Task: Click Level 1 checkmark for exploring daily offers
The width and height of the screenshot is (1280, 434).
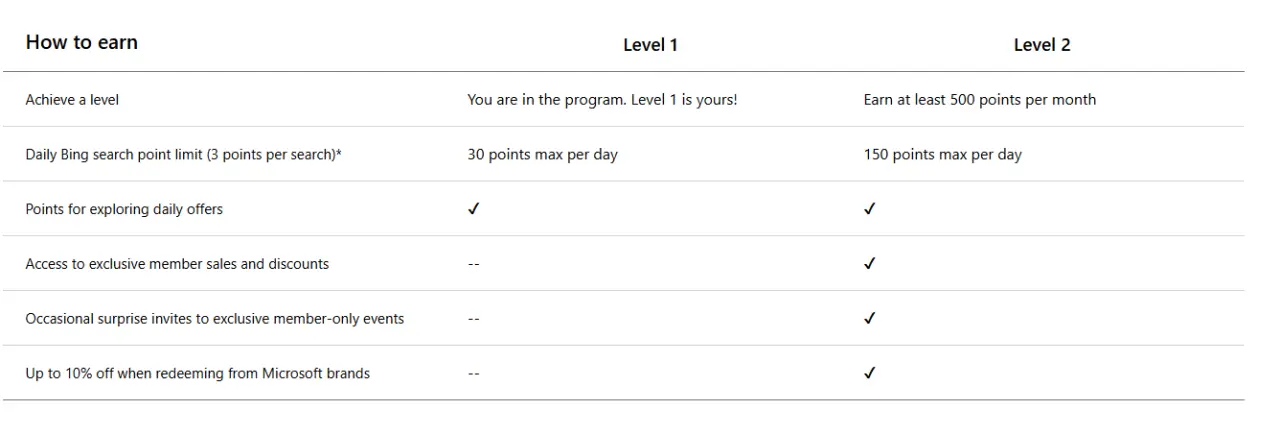Action: coord(474,209)
